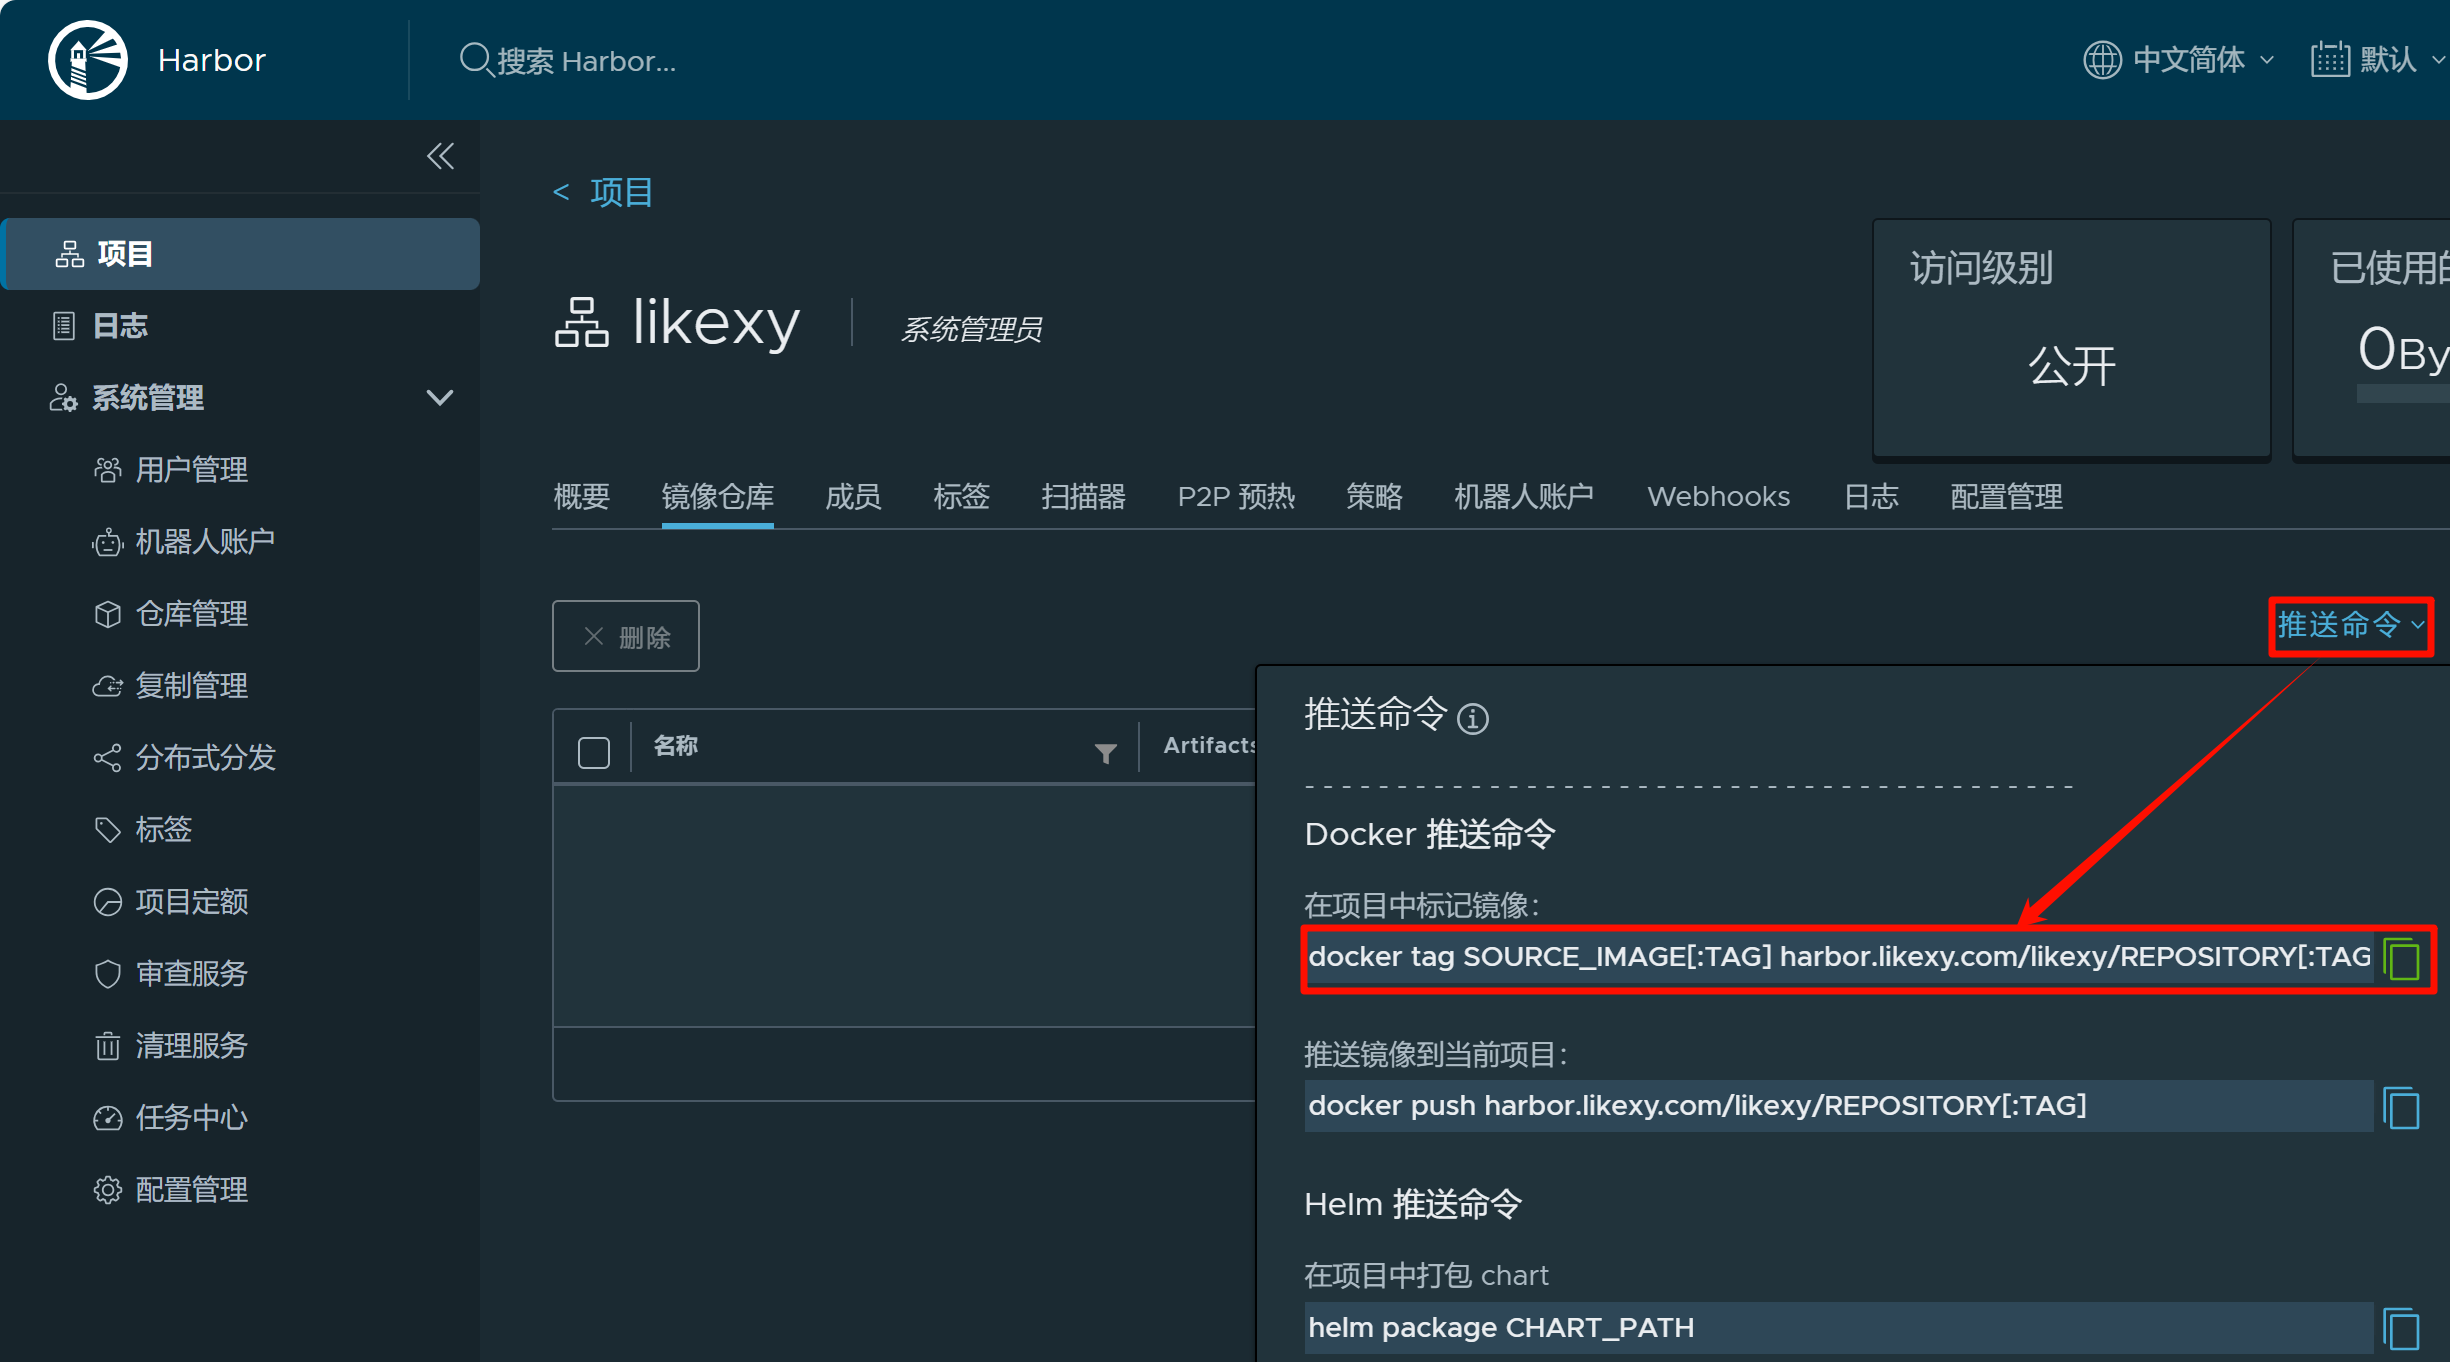Image resolution: width=2450 pixels, height=1362 pixels.
Task: Collapse the 系统管理 sidebar section
Action: point(439,398)
